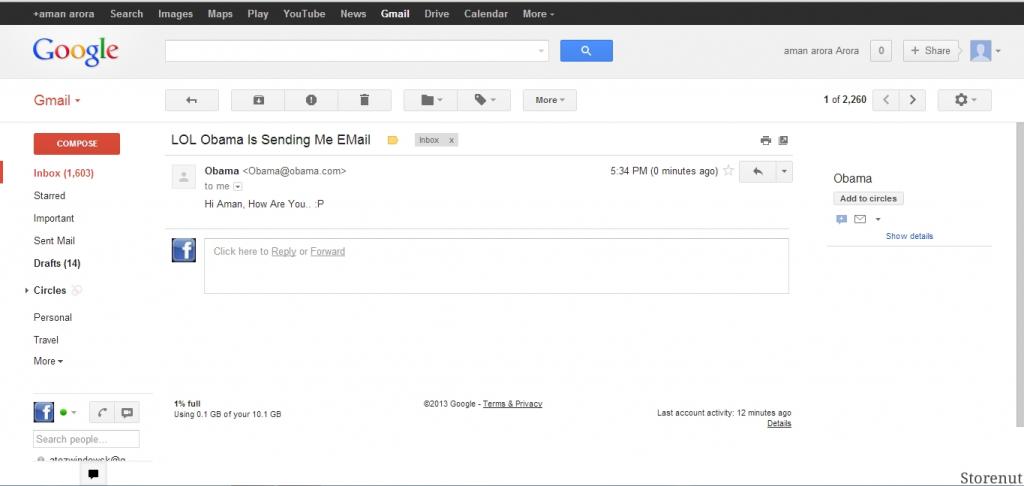Click the Forward link

(327, 251)
